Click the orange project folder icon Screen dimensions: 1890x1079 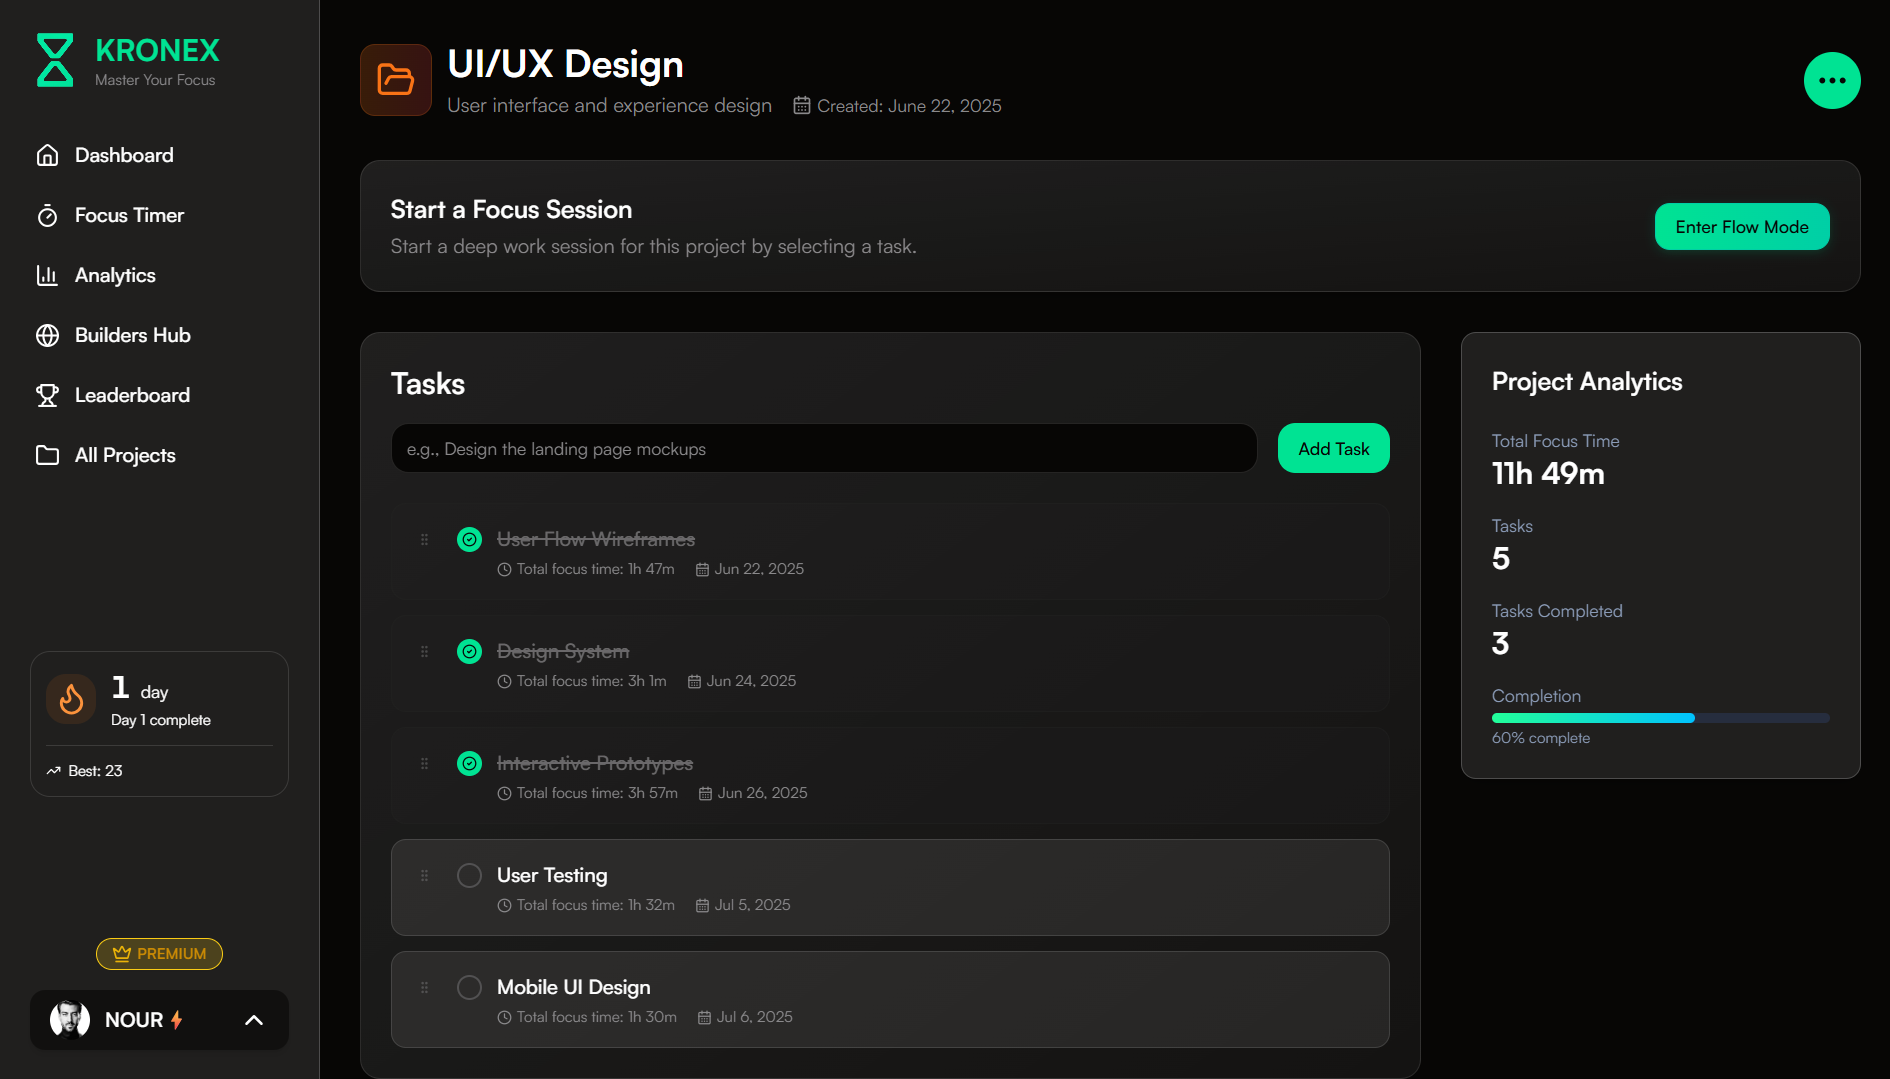click(x=396, y=80)
